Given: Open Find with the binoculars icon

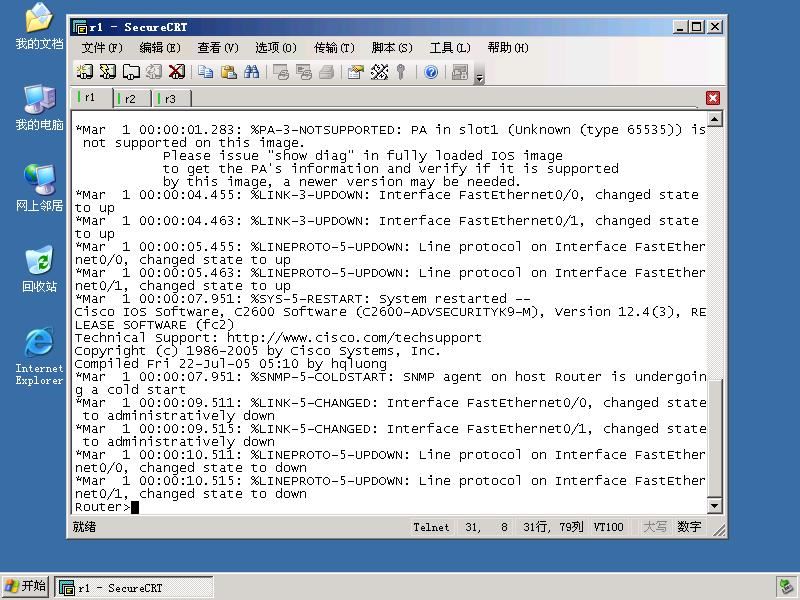Looking at the screenshot, I should coord(252,72).
